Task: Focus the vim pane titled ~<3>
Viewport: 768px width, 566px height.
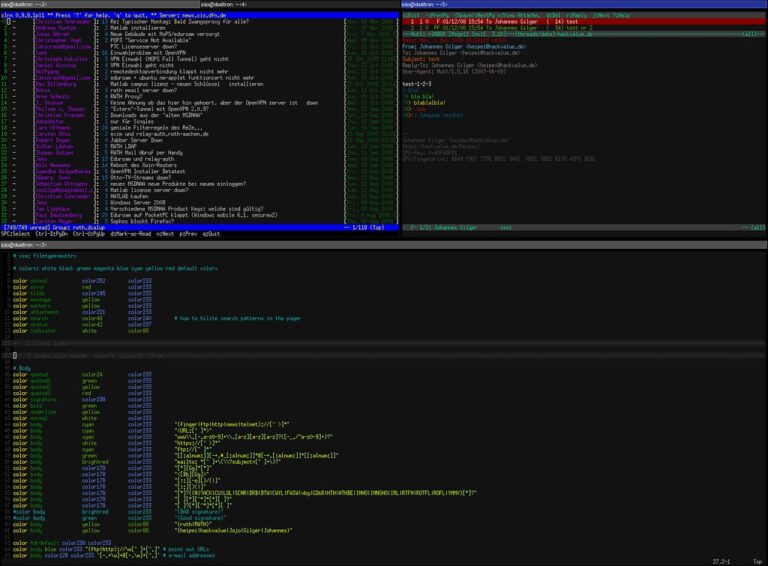Action: coord(384,244)
